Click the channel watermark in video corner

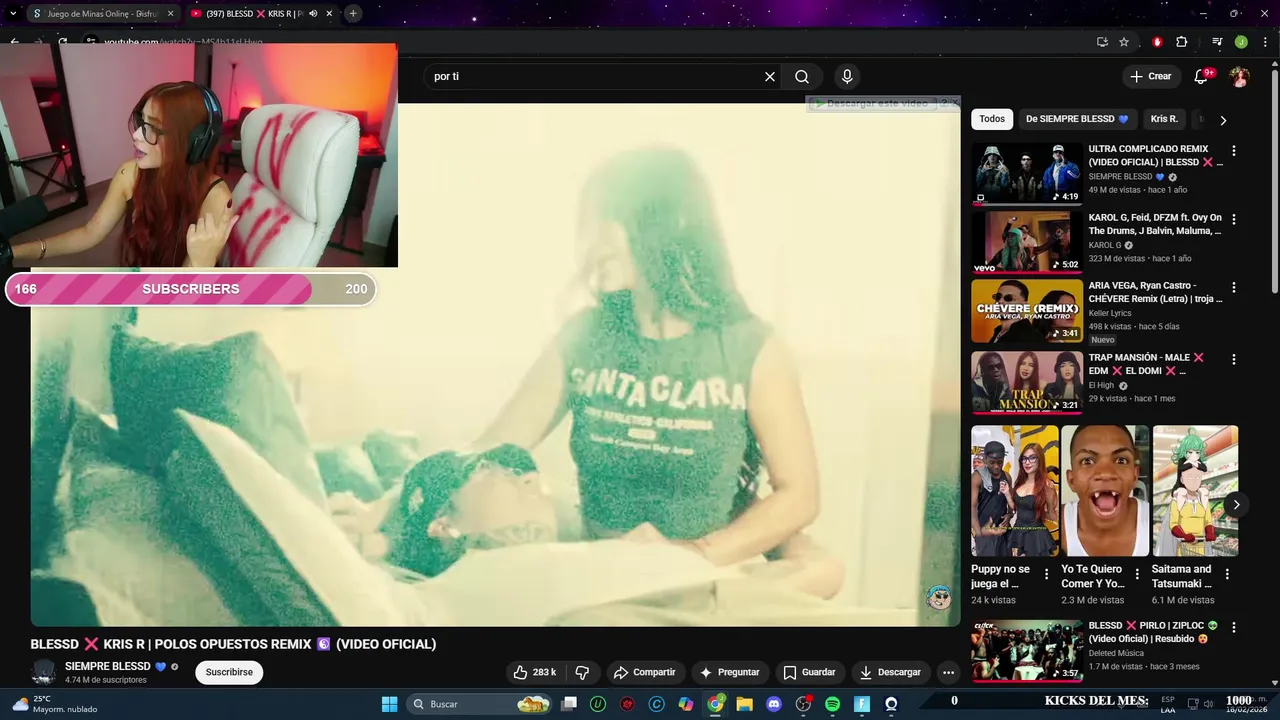click(x=938, y=598)
